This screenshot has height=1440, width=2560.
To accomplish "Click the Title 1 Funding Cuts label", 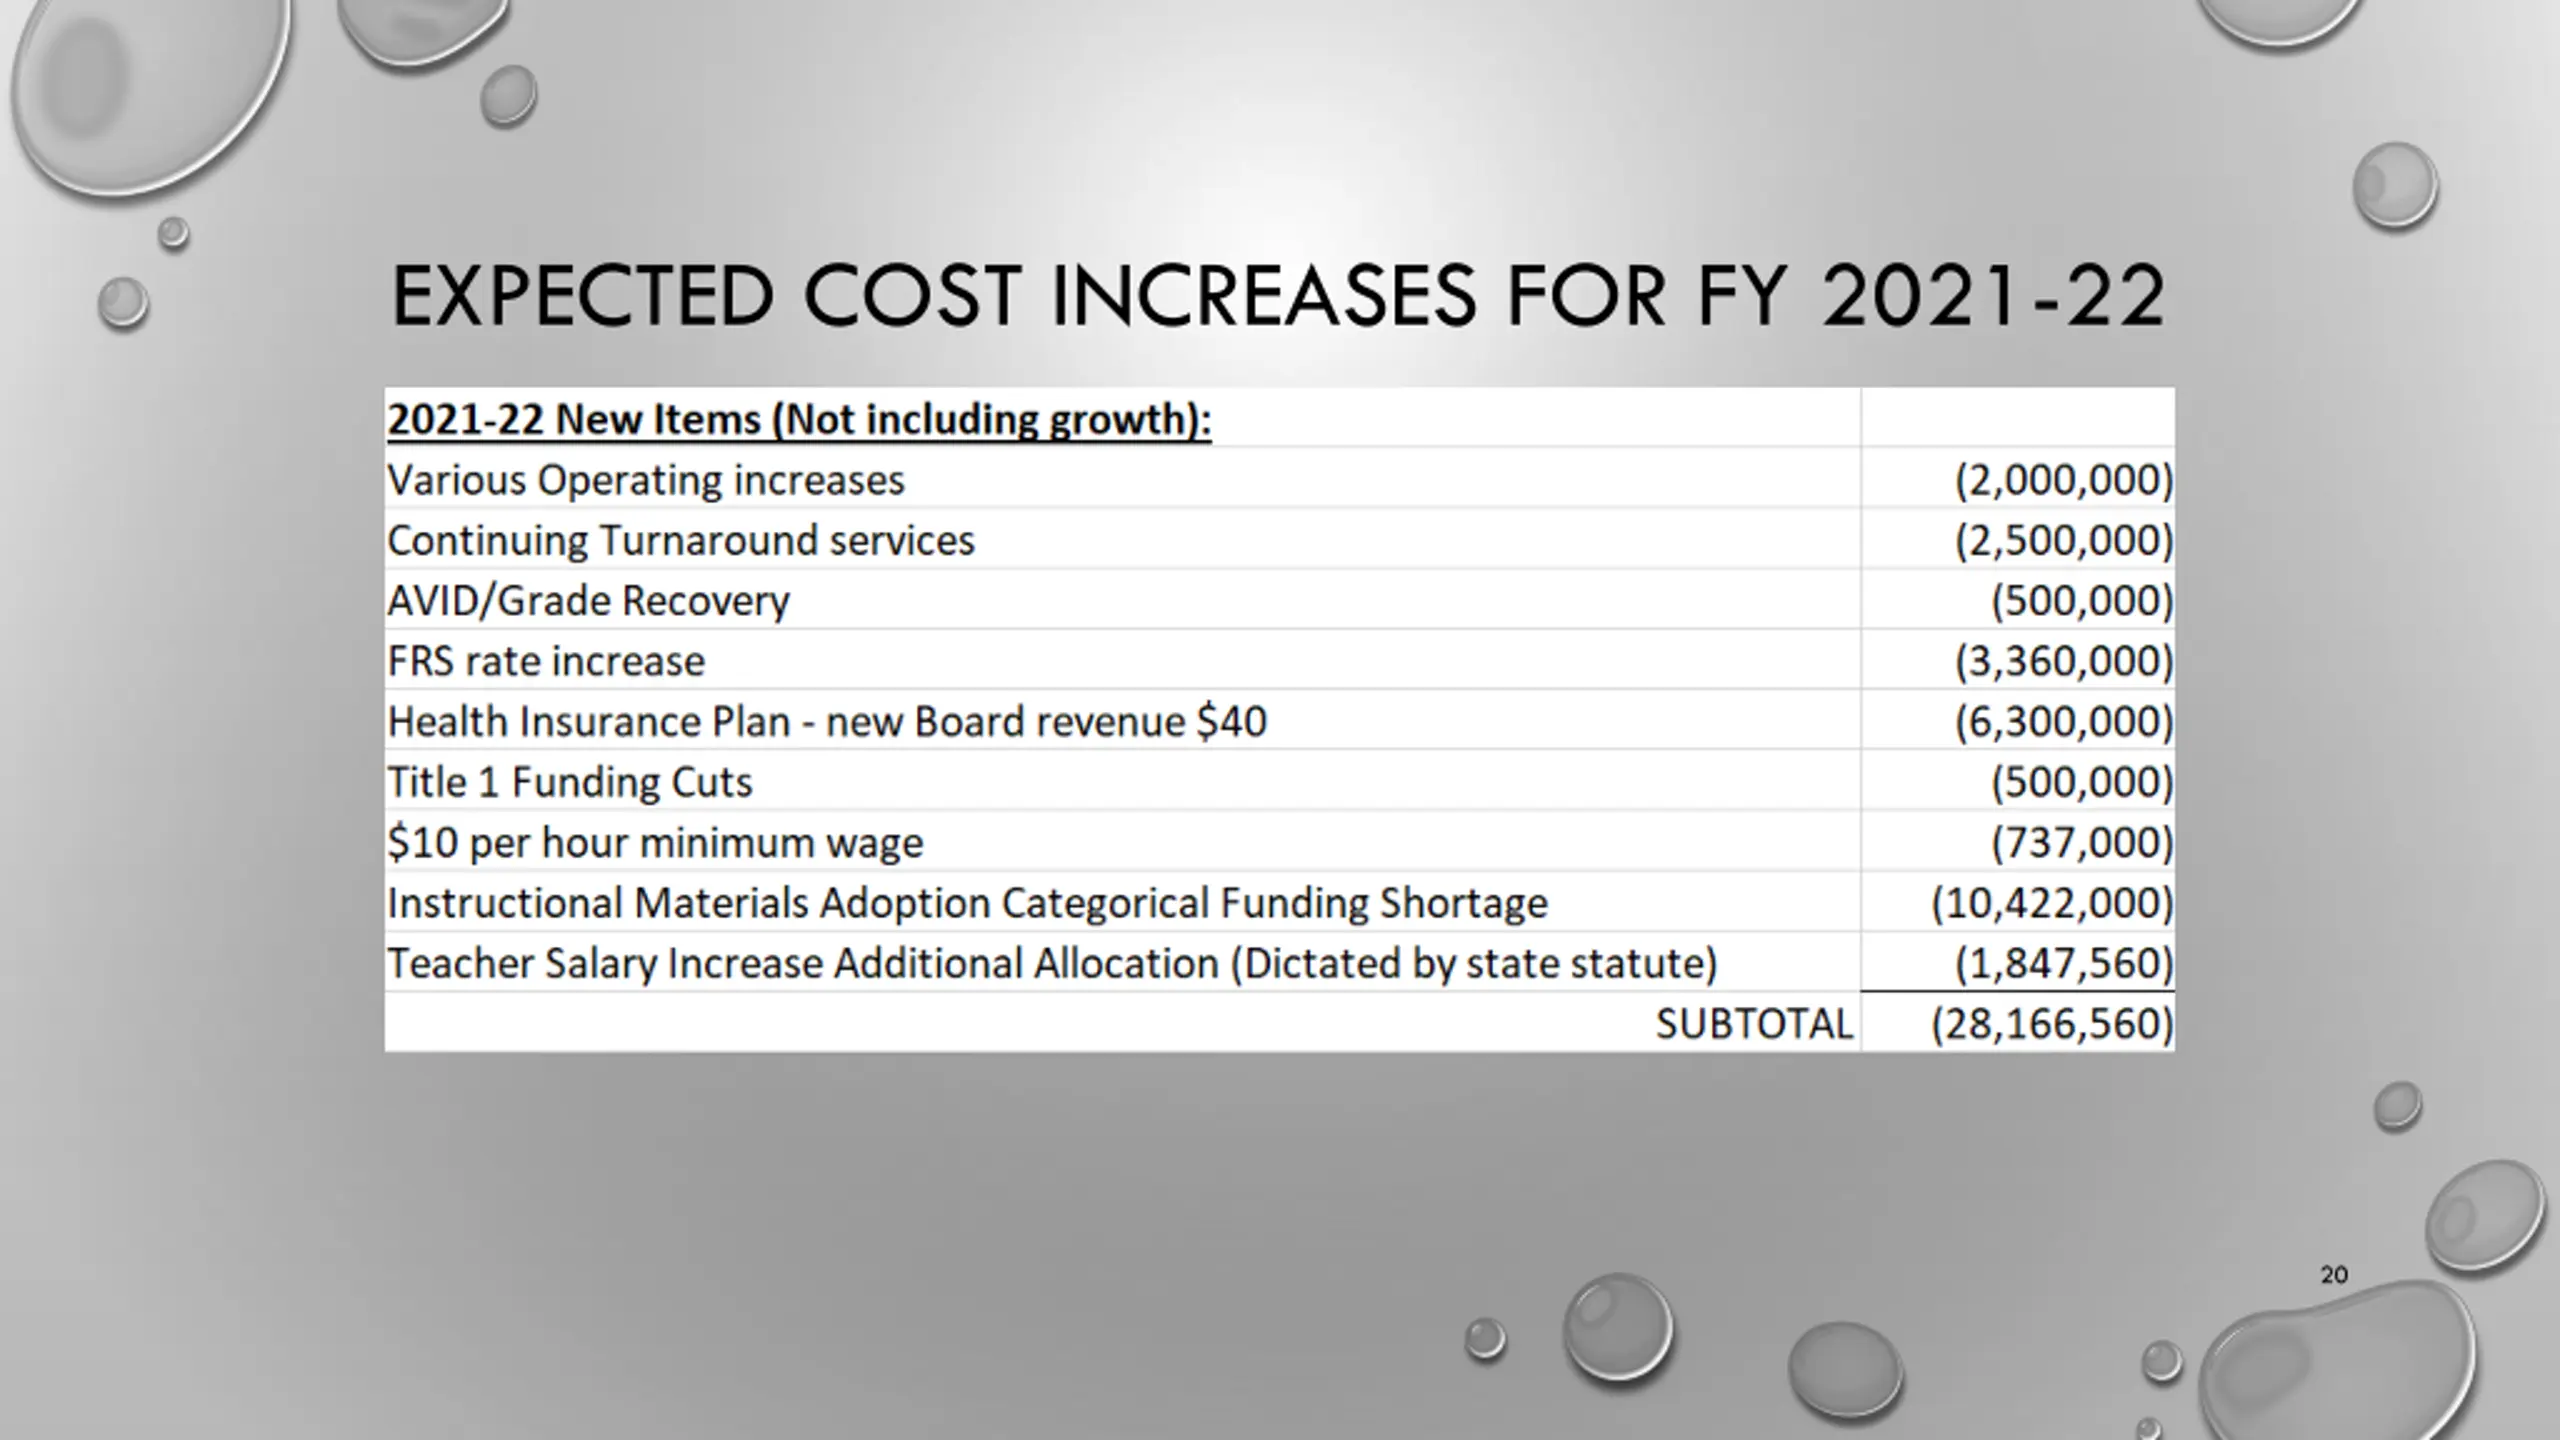I will tap(569, 782).
